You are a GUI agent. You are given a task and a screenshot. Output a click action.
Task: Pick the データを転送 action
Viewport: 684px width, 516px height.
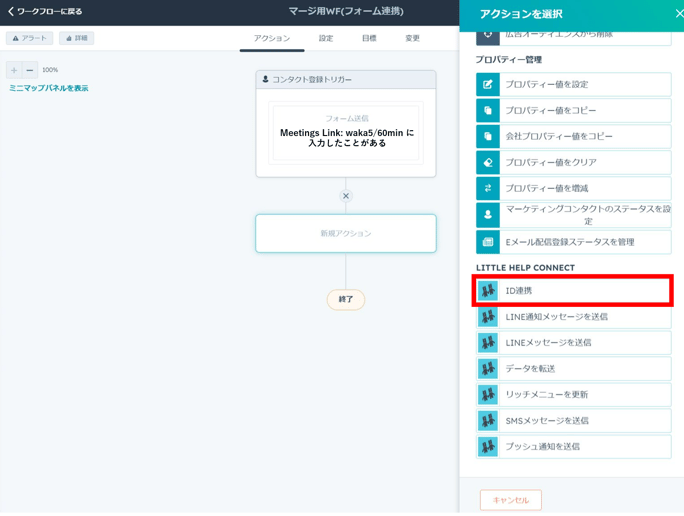click(573, 369)
